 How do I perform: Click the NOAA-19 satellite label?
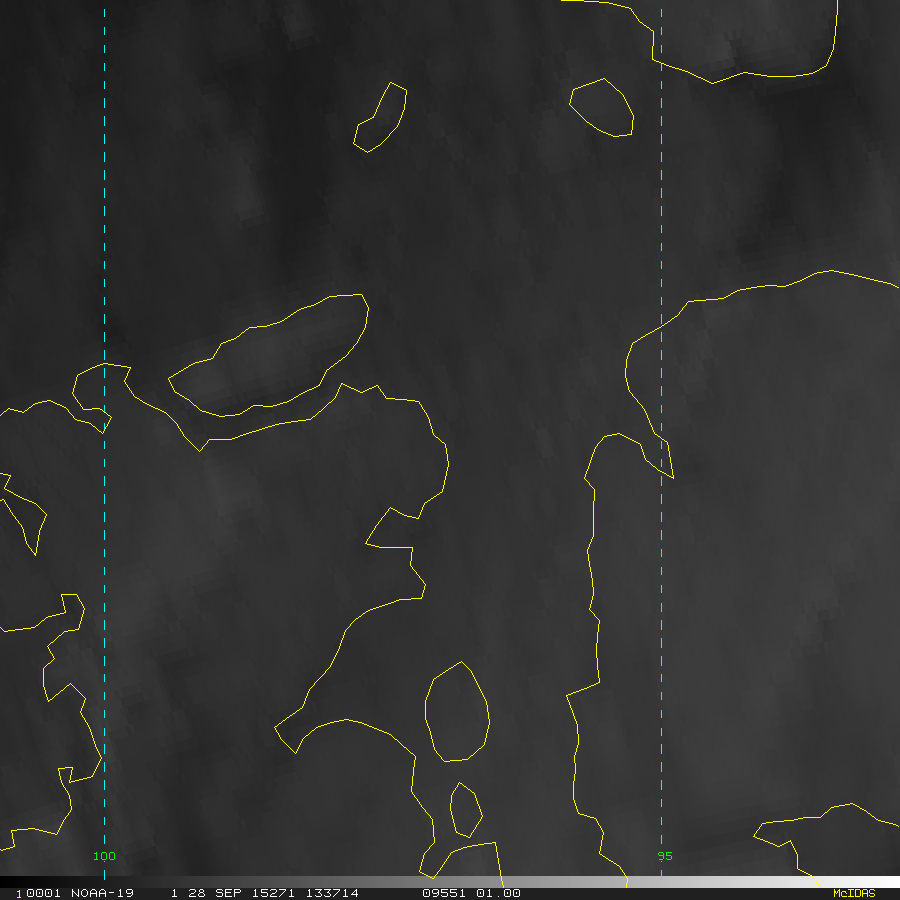tap(102, 893)
